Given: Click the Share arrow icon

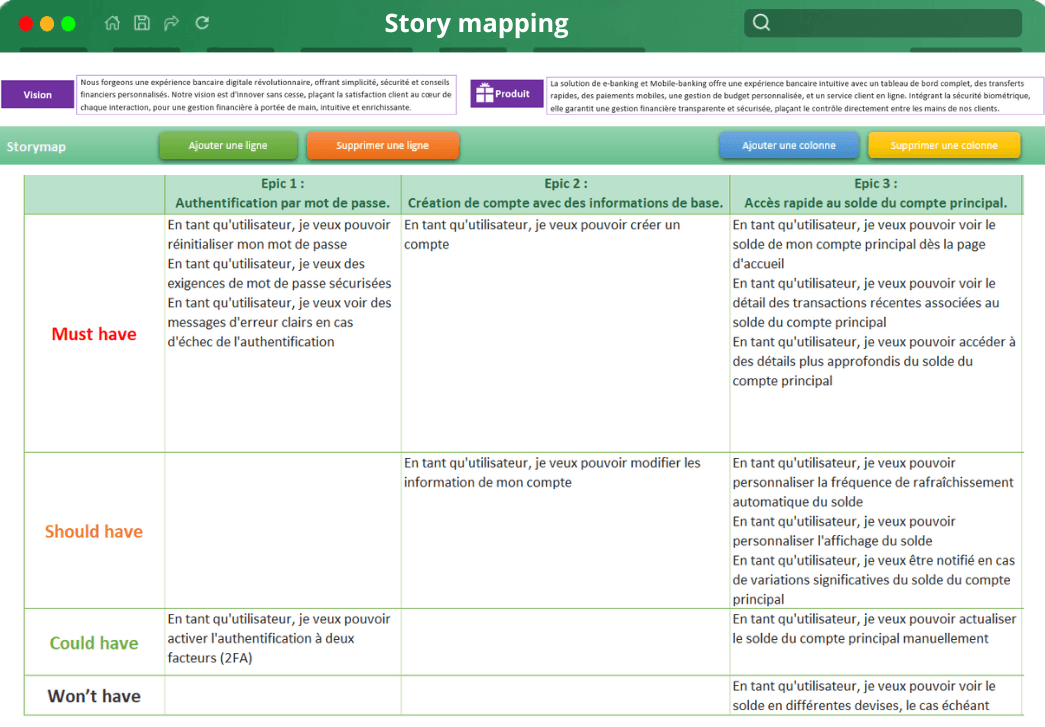Looking at the screenshot, I should tap(171, 22).
